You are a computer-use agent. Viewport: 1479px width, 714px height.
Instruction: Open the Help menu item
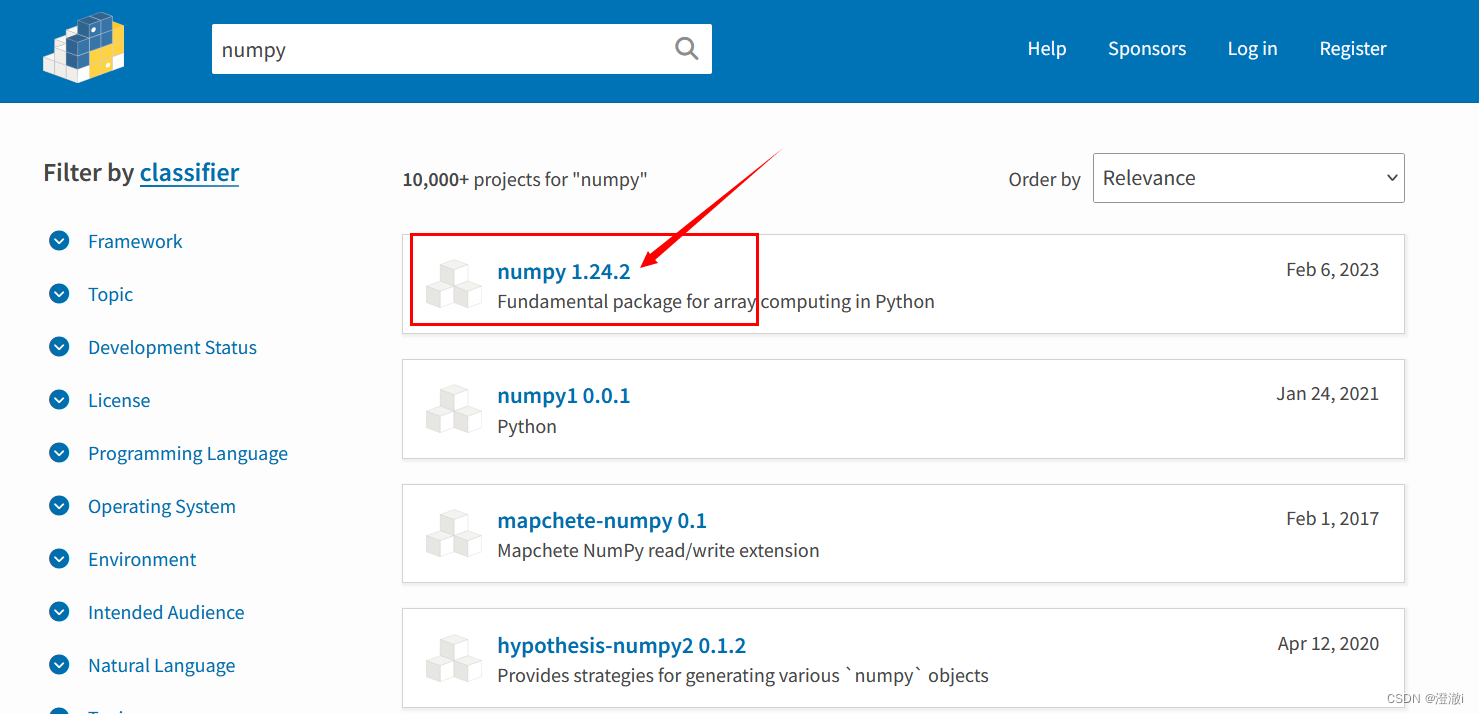click(1047, 48)
